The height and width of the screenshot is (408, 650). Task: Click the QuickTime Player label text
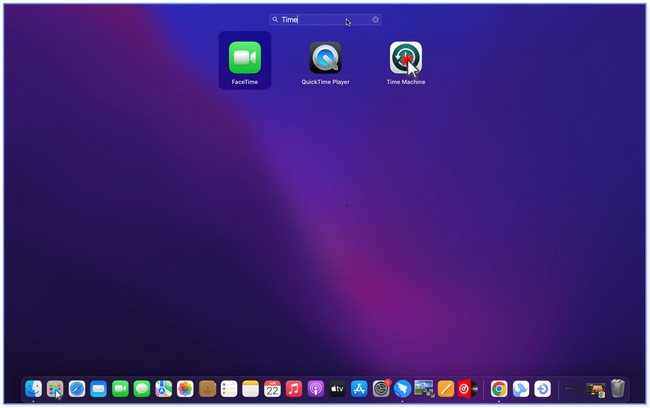[325, 82]
